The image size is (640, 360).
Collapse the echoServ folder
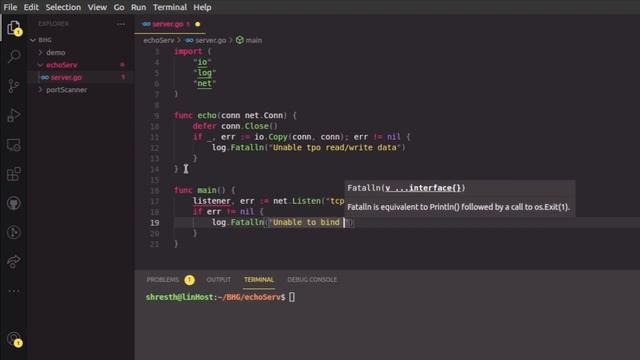tap(40, 65)
